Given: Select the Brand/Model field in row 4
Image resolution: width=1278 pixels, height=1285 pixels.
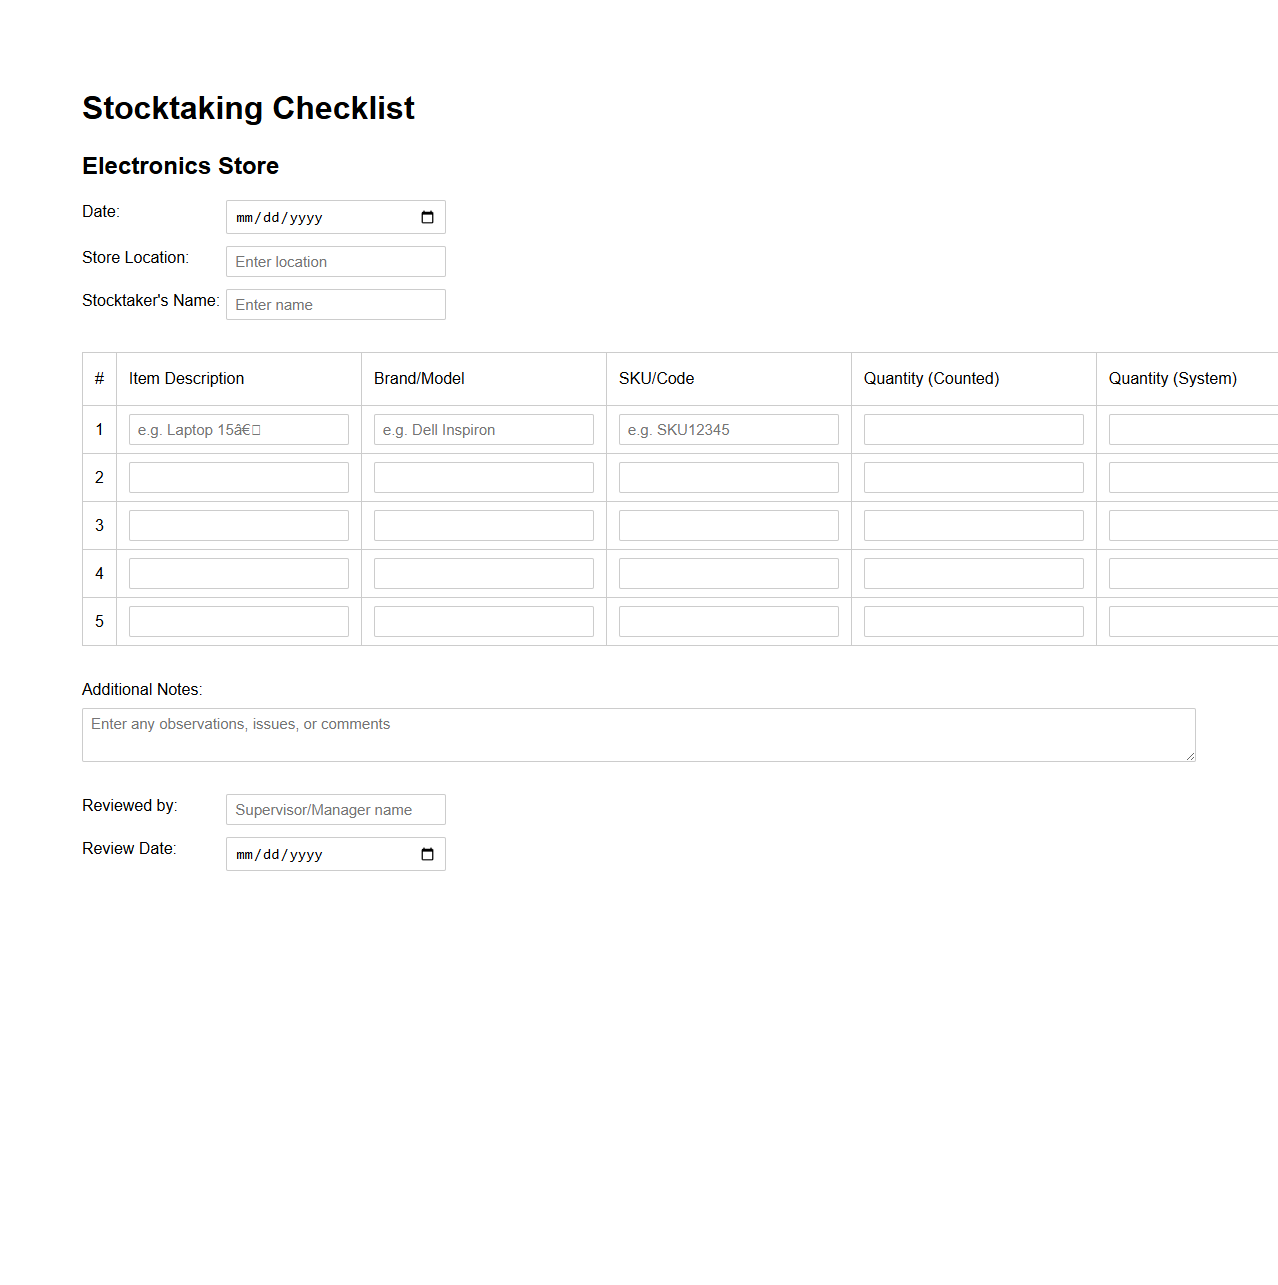Looking at the screenshot, I should (x=483, y=572).
